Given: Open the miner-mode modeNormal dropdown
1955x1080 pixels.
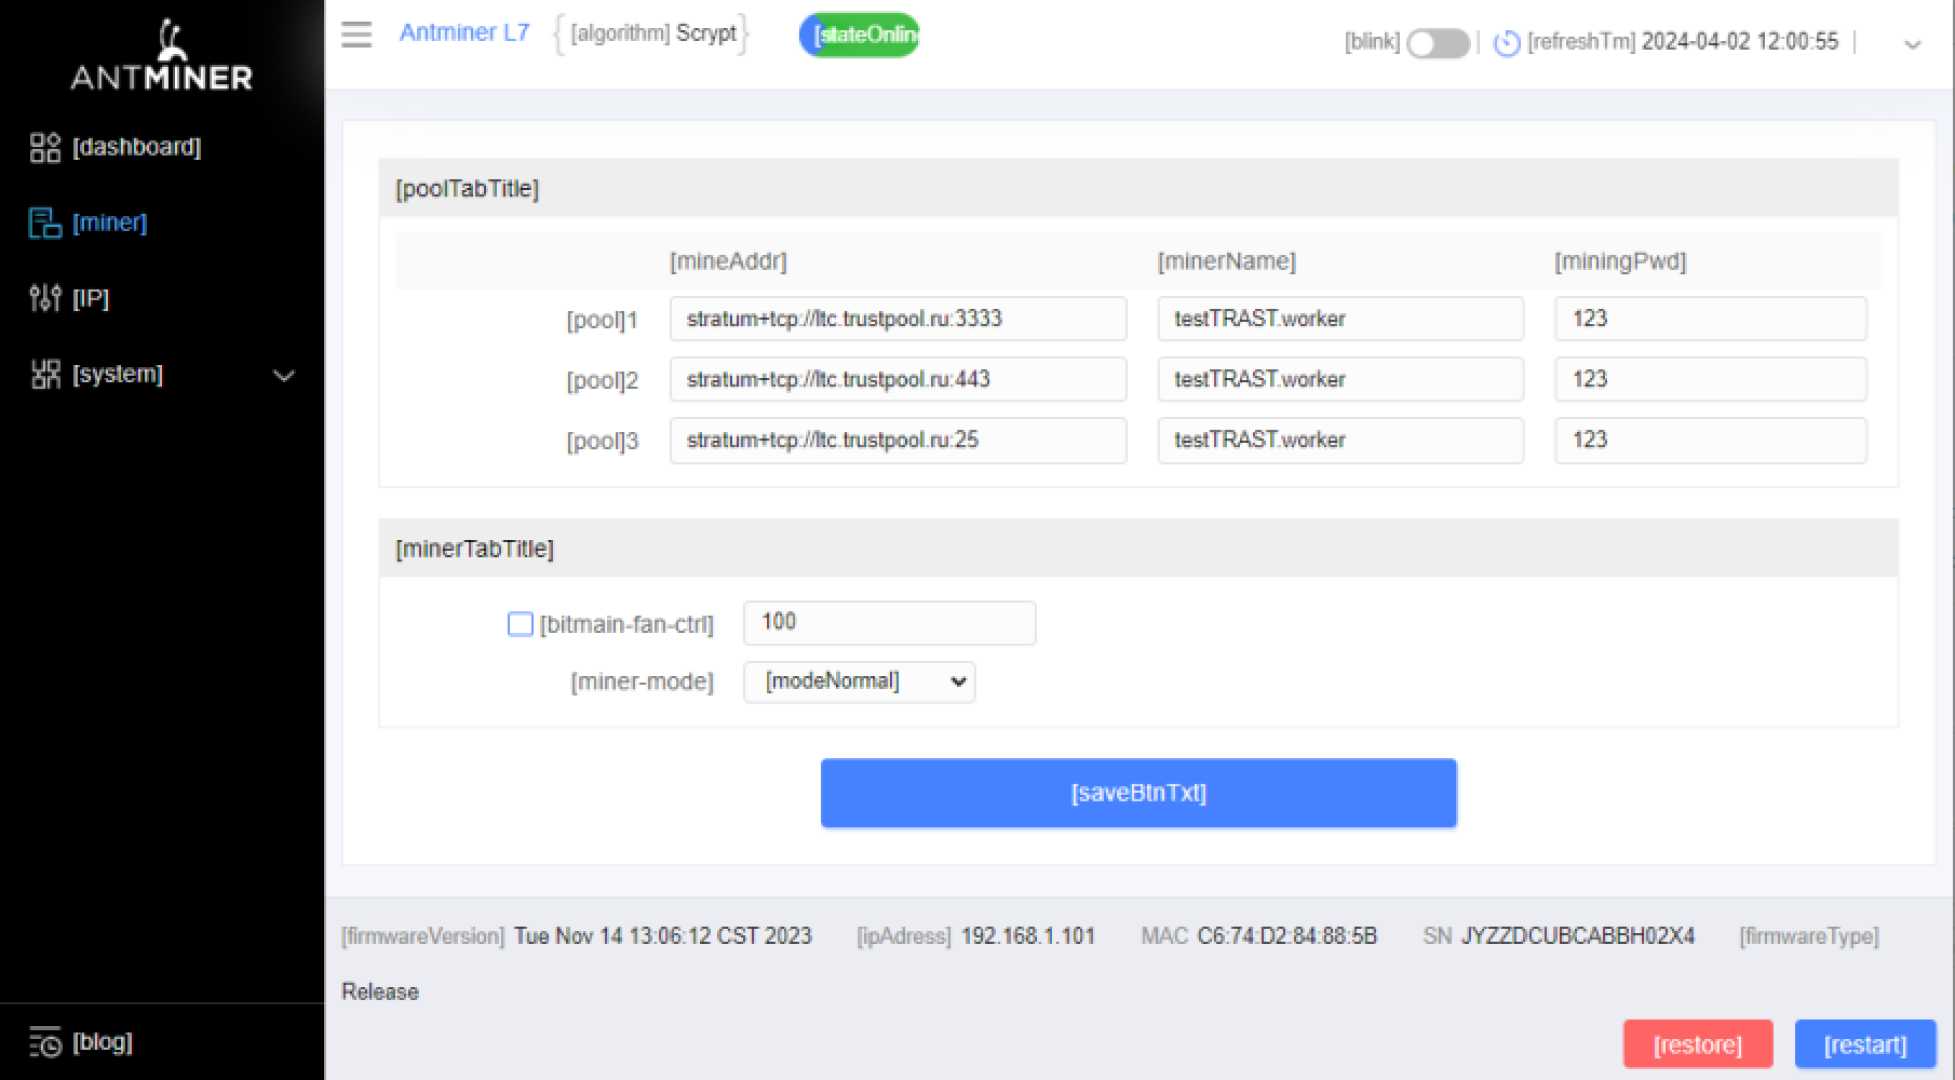Looking at the screenshot, I should click(x=859, y=682).
